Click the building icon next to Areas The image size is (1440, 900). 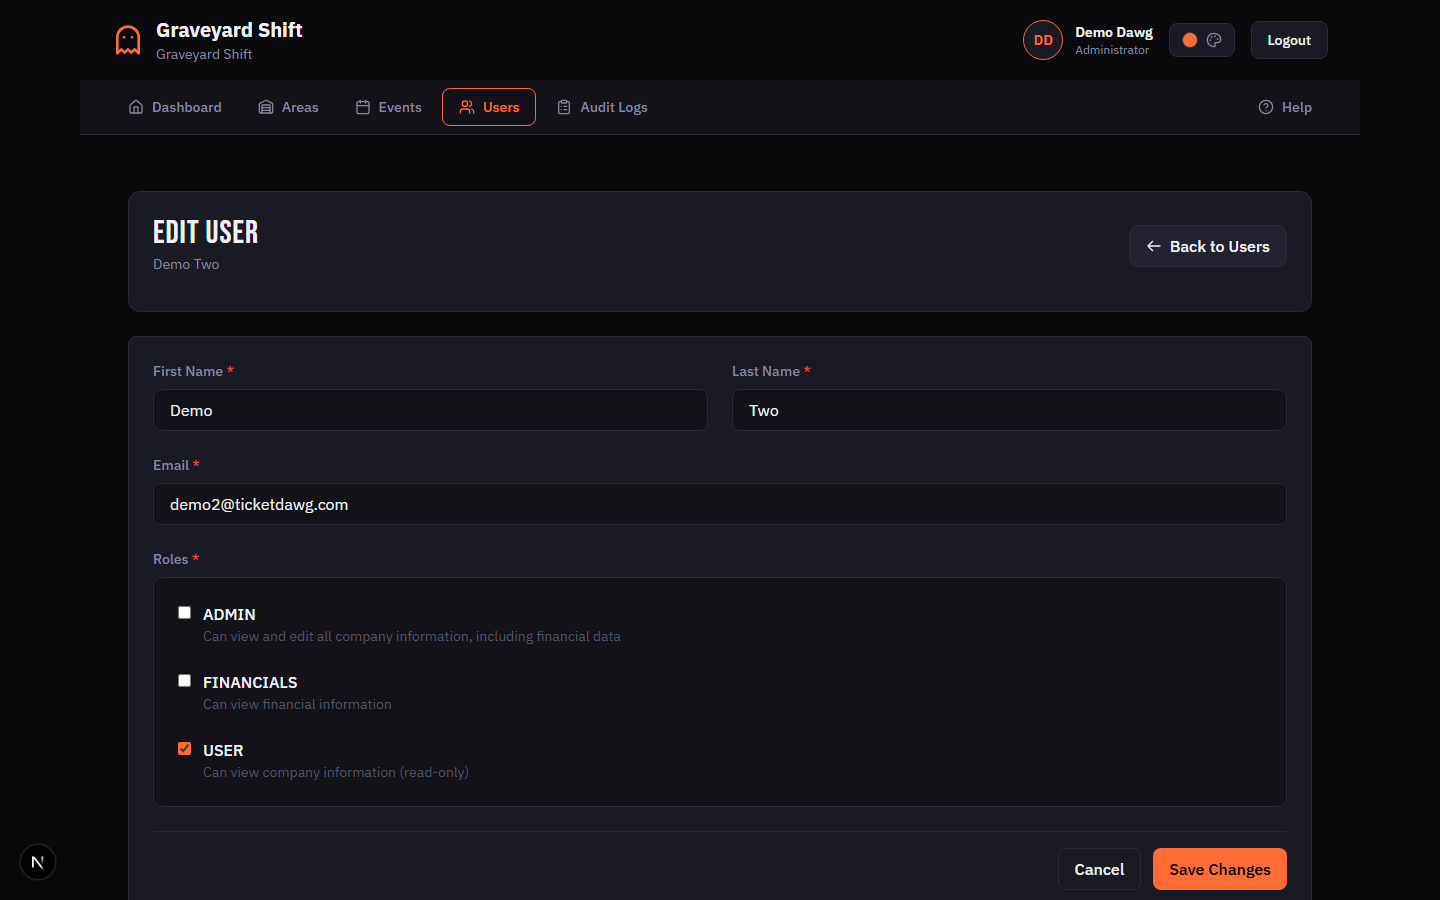tap(264, 106)
